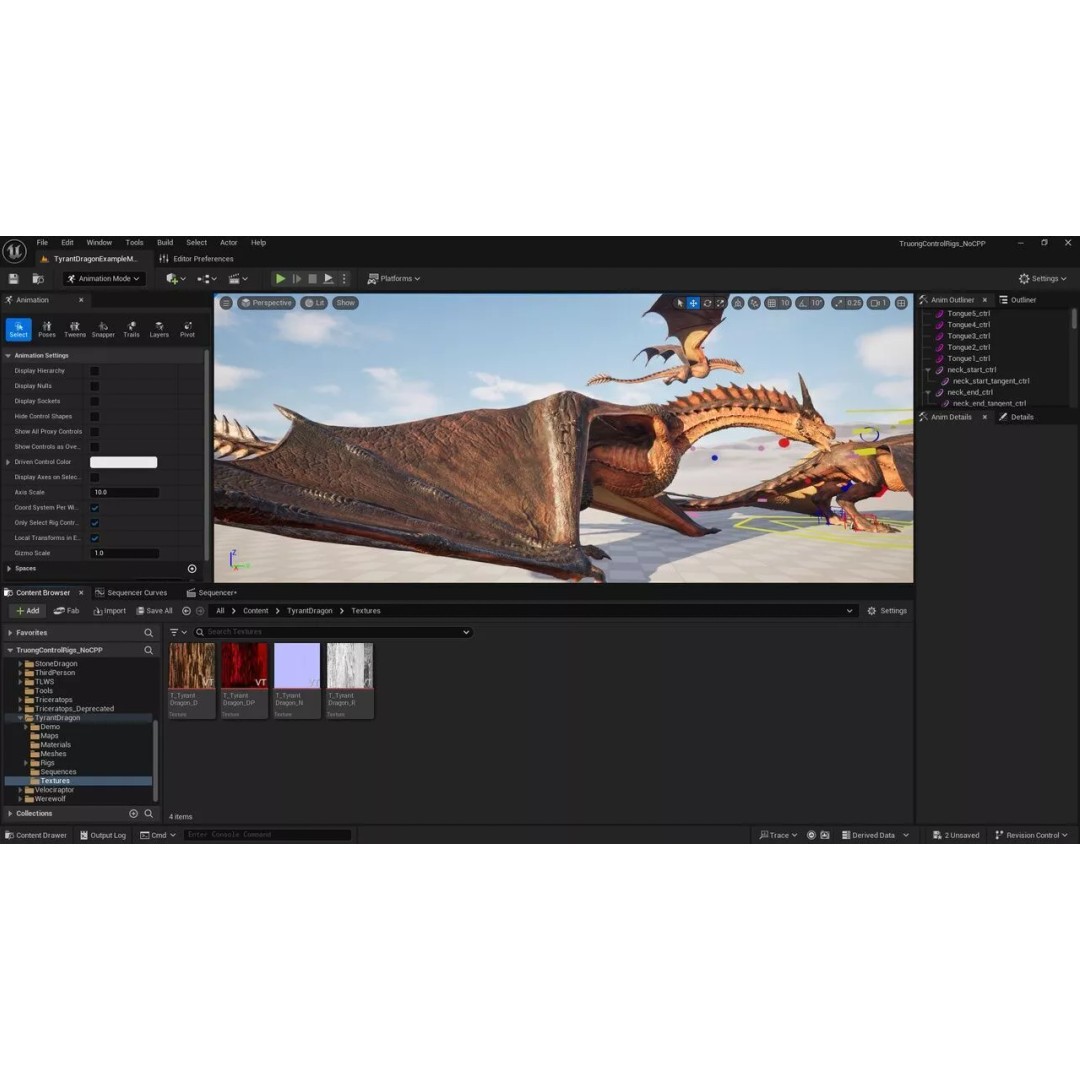Expand the Favorites section
This screenshot has height=1080, width=1080.
[x=10, y=632]
